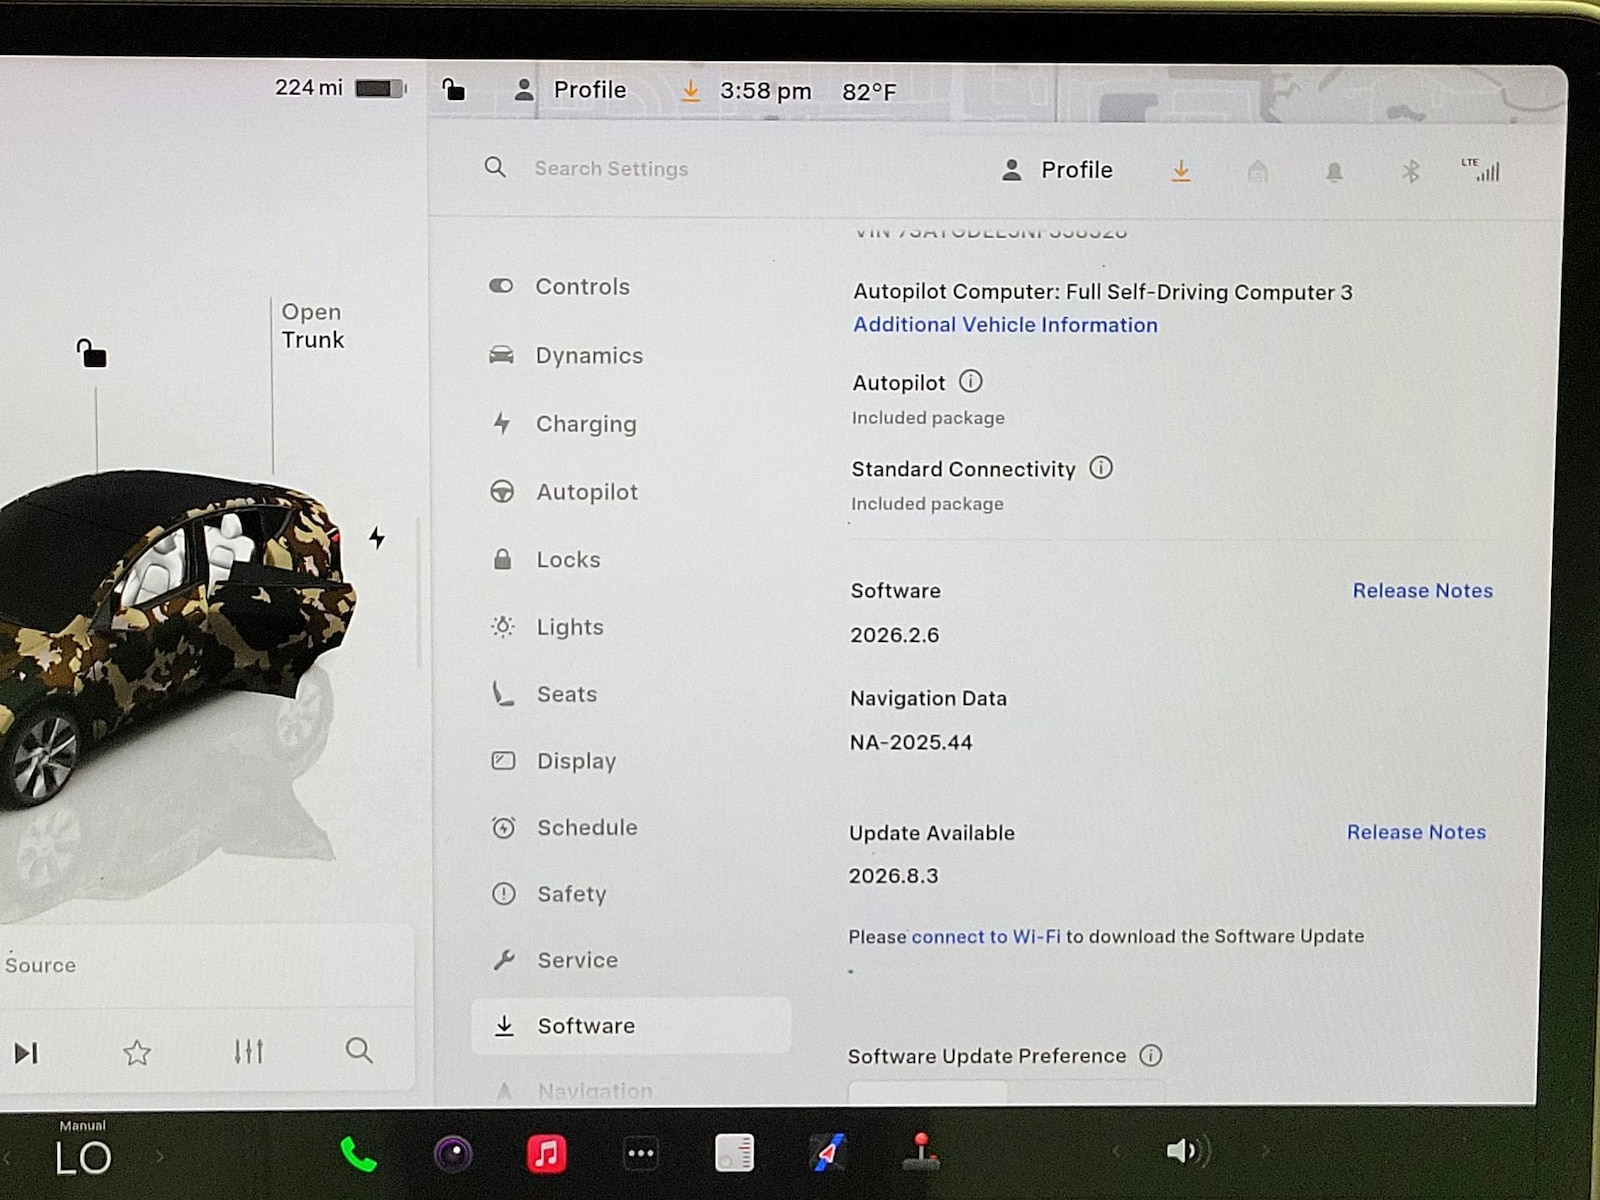Lower cabin temperature with left chevron

coord(8,1158)
